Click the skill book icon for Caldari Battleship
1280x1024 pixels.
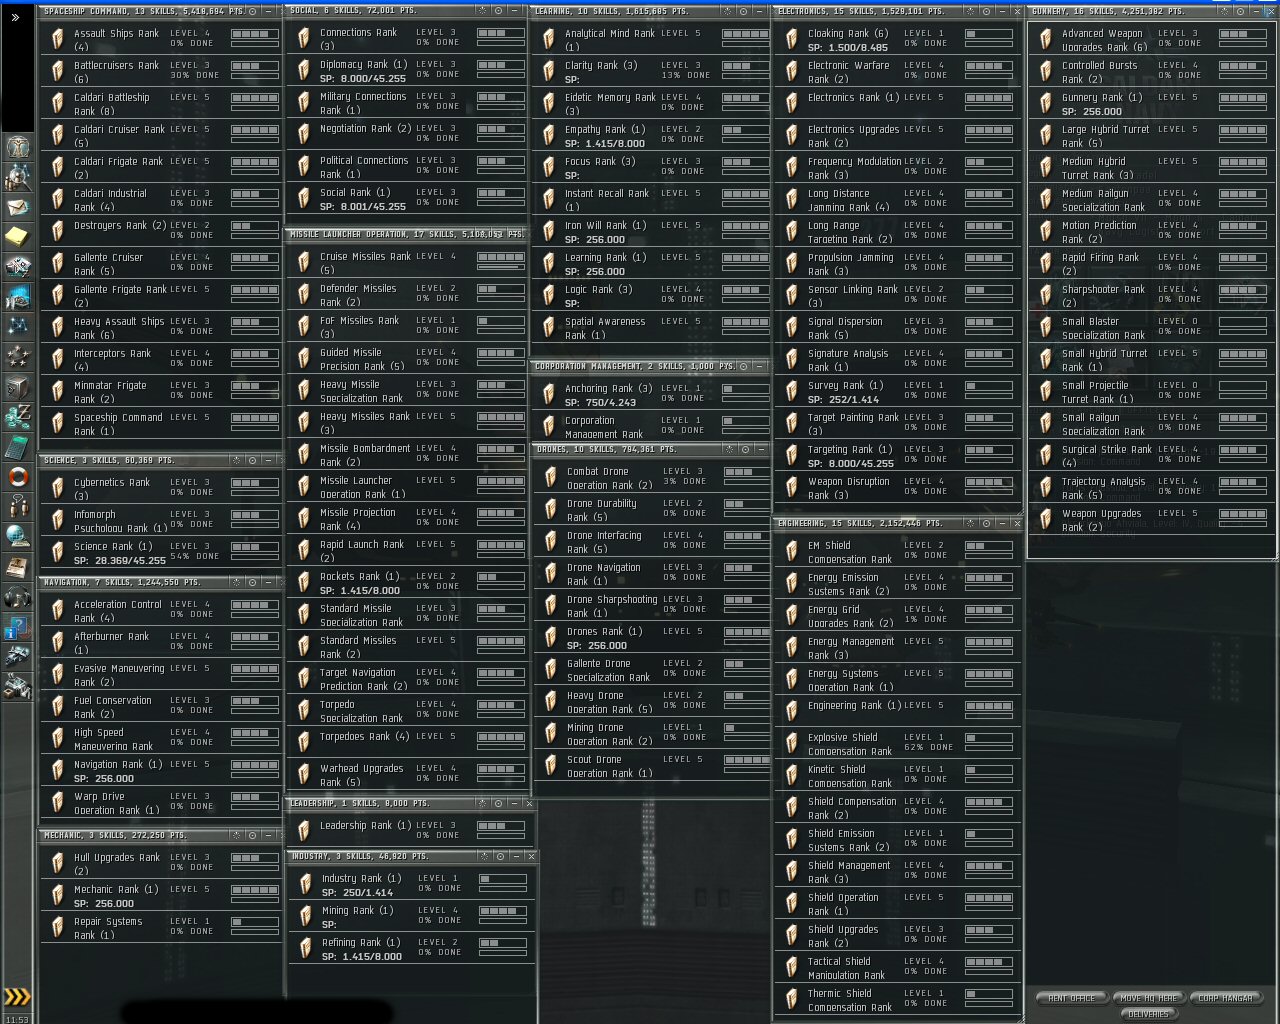tap(58, 103)
